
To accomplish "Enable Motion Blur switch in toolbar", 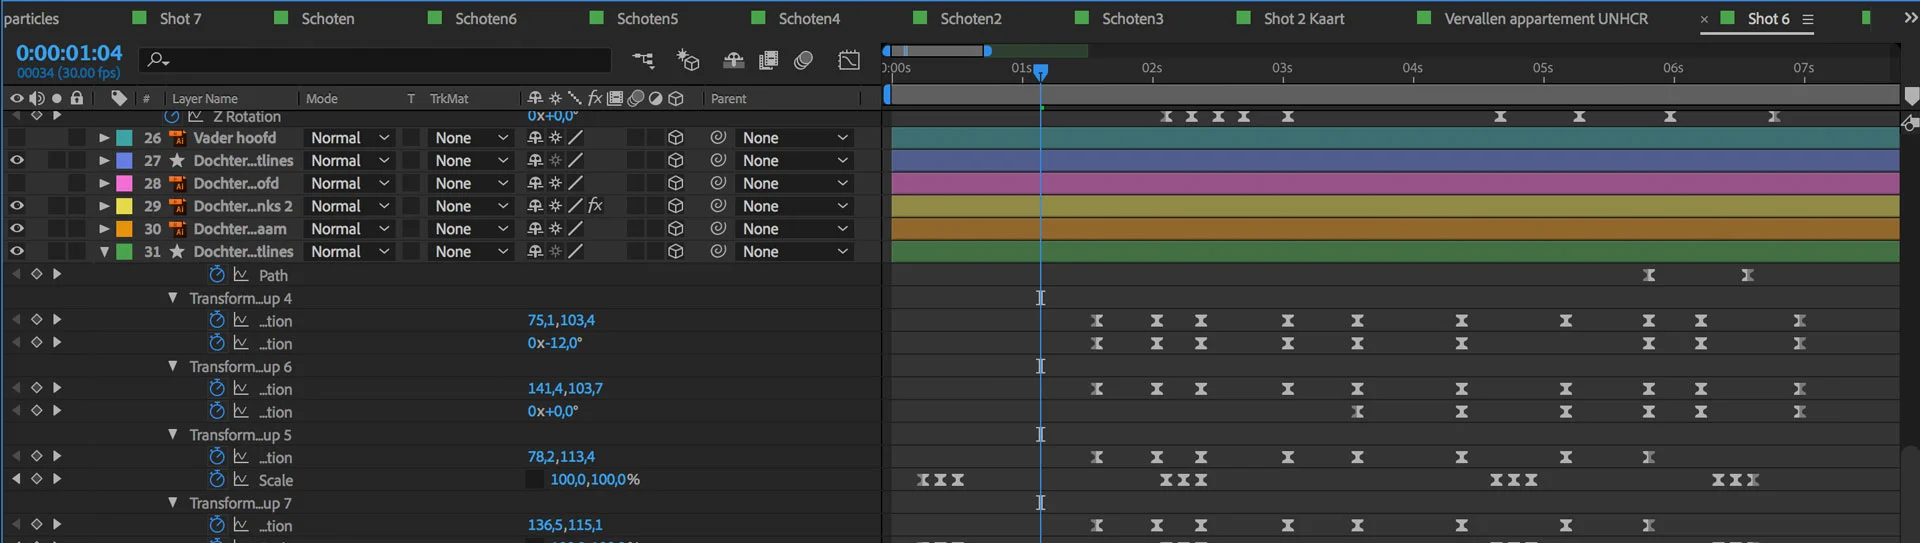I will 803,61.
